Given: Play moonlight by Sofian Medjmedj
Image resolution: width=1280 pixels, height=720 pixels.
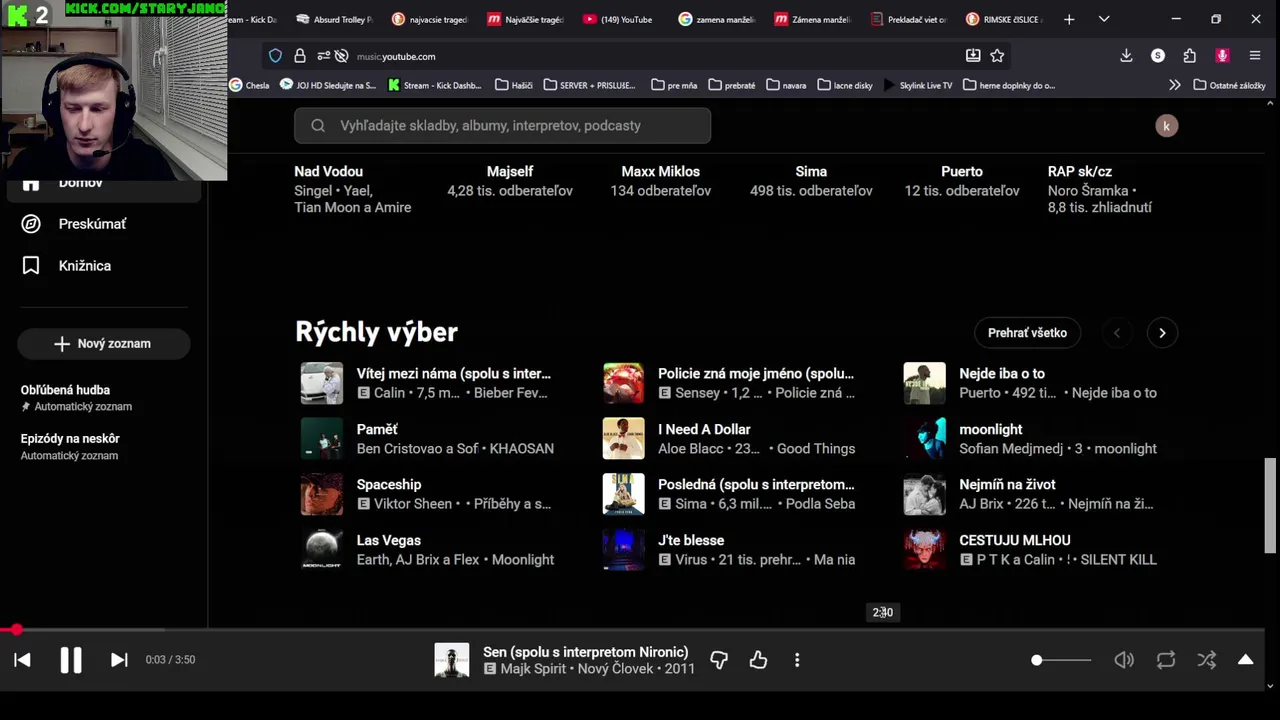Looking at the screenshot, I should point(991,429).
